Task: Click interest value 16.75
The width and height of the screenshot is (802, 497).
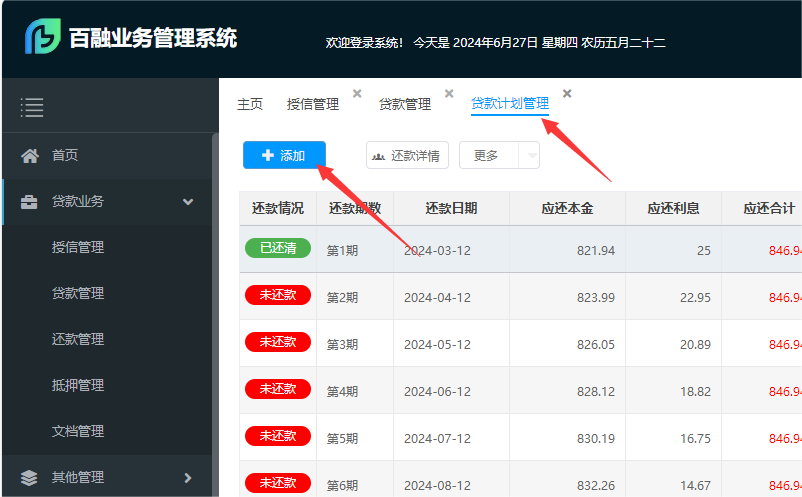Action: coord(695,439)
